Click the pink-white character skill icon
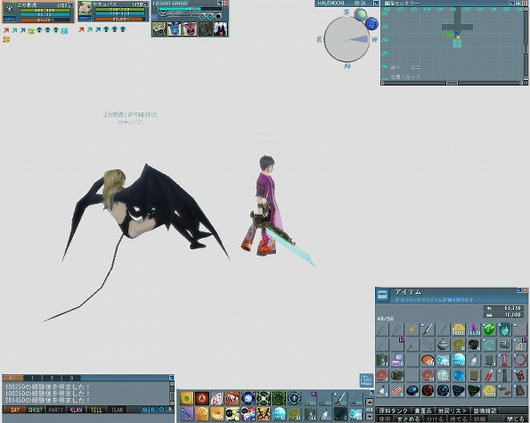The height and width of the screenshot is (423, 530). pyautogui.click(x=217, y=398)
